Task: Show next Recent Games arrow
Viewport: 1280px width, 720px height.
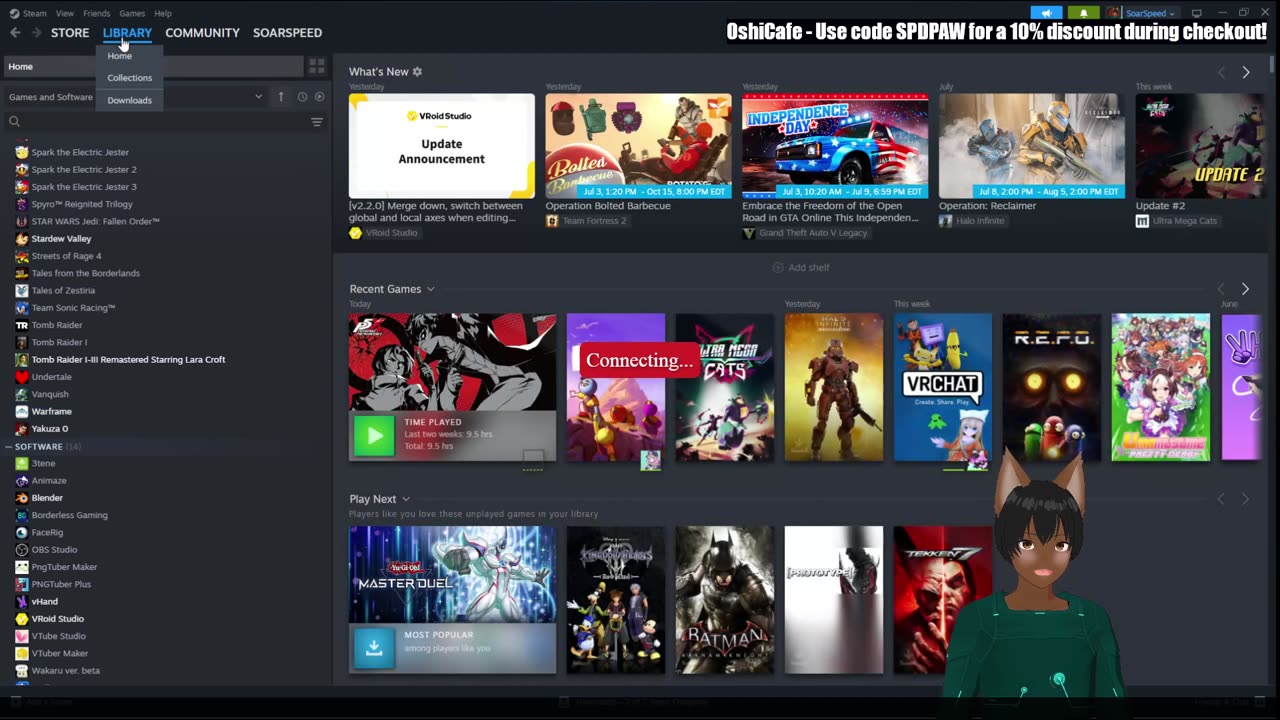Action: (1245, 289)
